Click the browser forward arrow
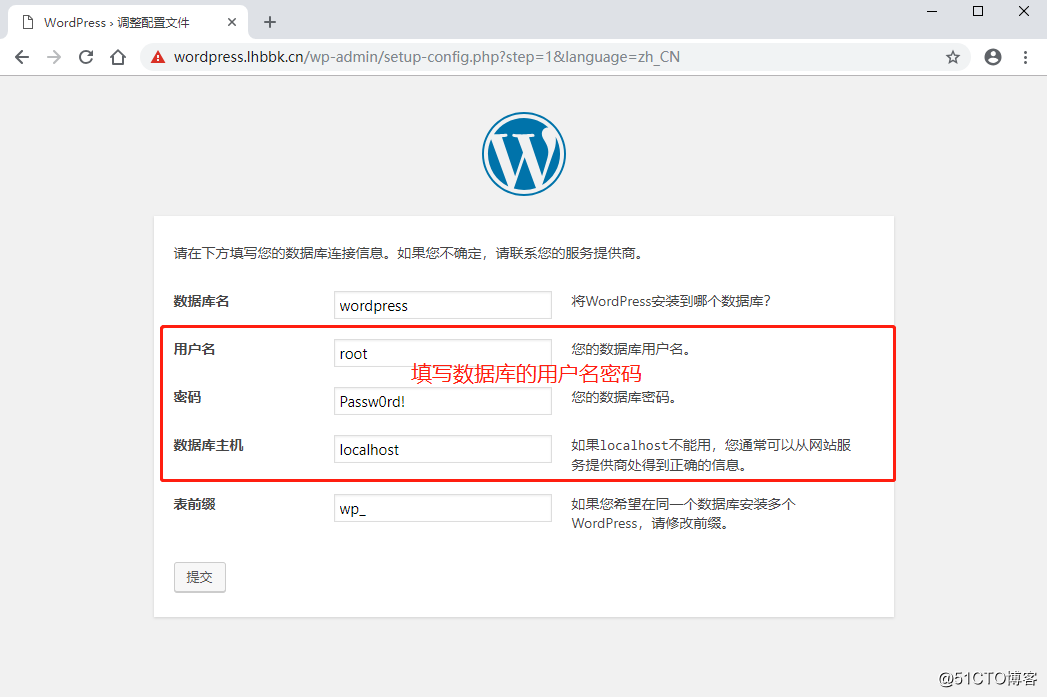Image resolution: width=1047 pixels, height=697 pixels. (x=54, y=57)
